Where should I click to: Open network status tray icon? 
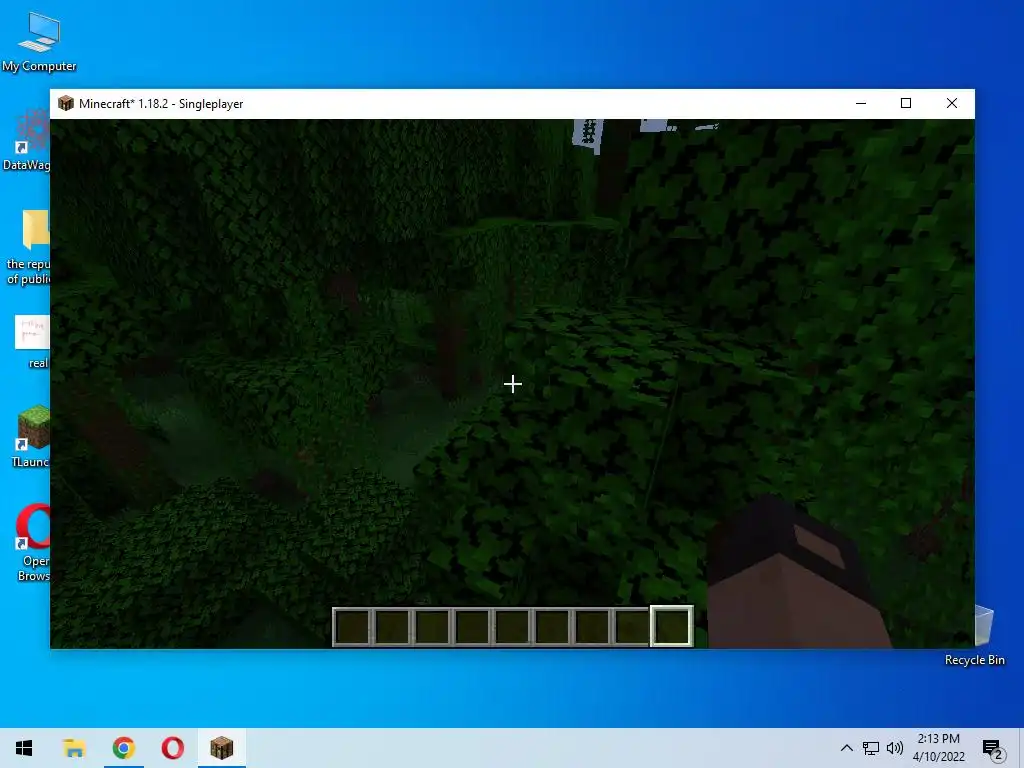871,748
